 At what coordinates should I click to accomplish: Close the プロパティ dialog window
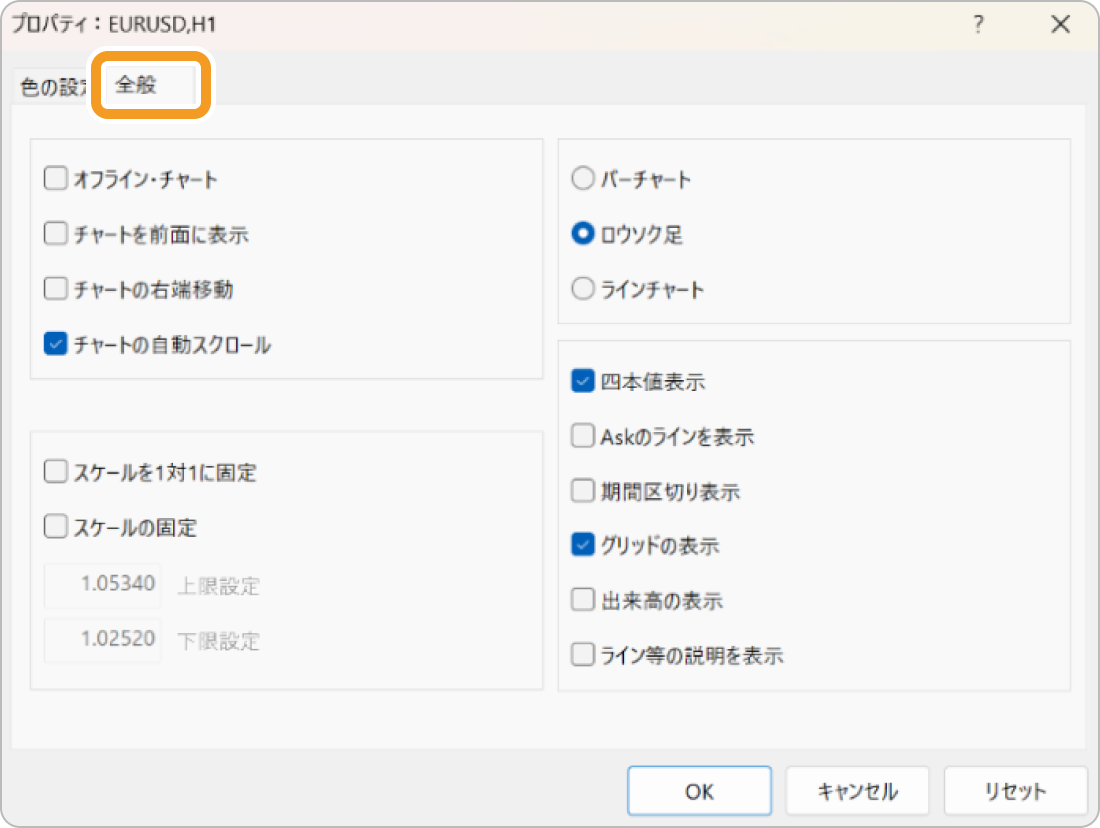point(1061,25)
